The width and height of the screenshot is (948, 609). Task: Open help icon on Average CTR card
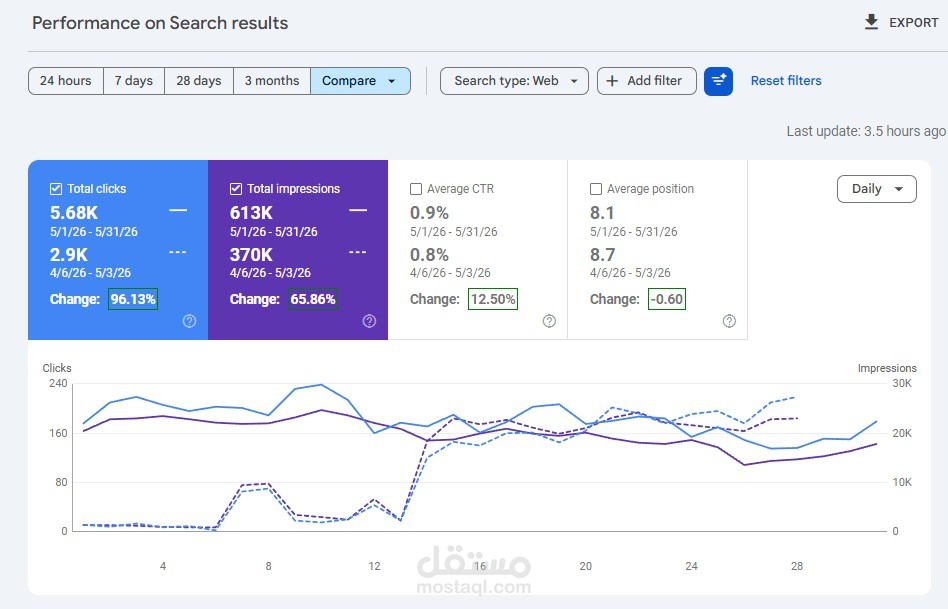pos(549,321)
